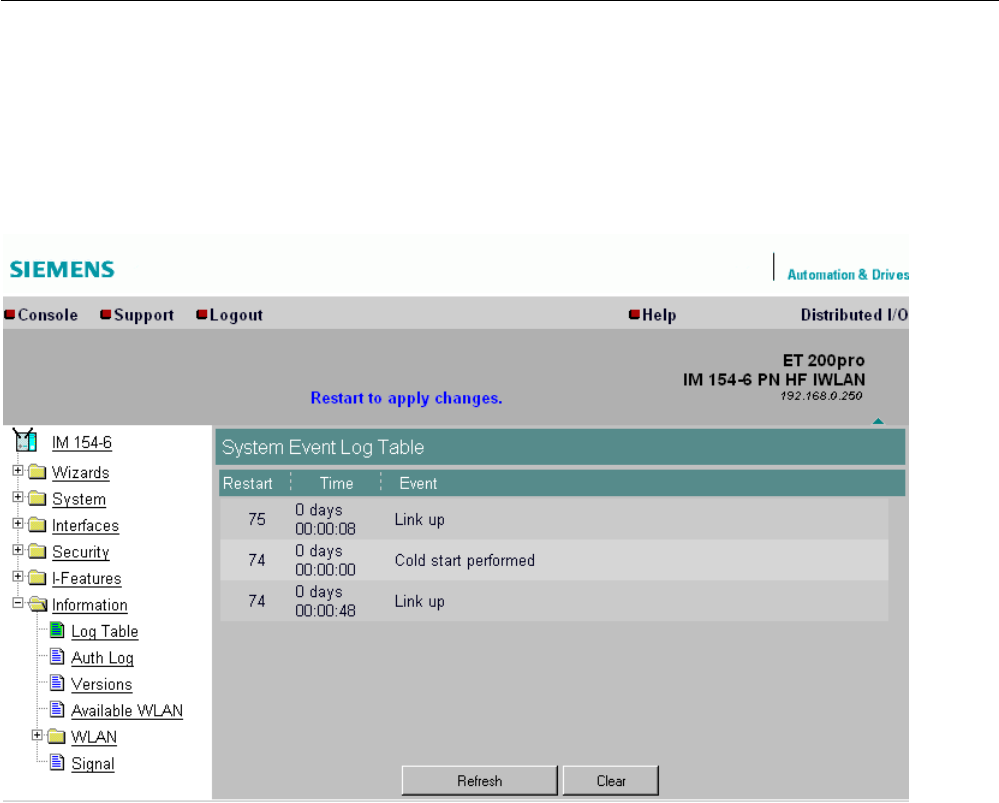This screenshot has height=803, width=999.
Task: Open the Auth Log link
Action: pos(102,658)
